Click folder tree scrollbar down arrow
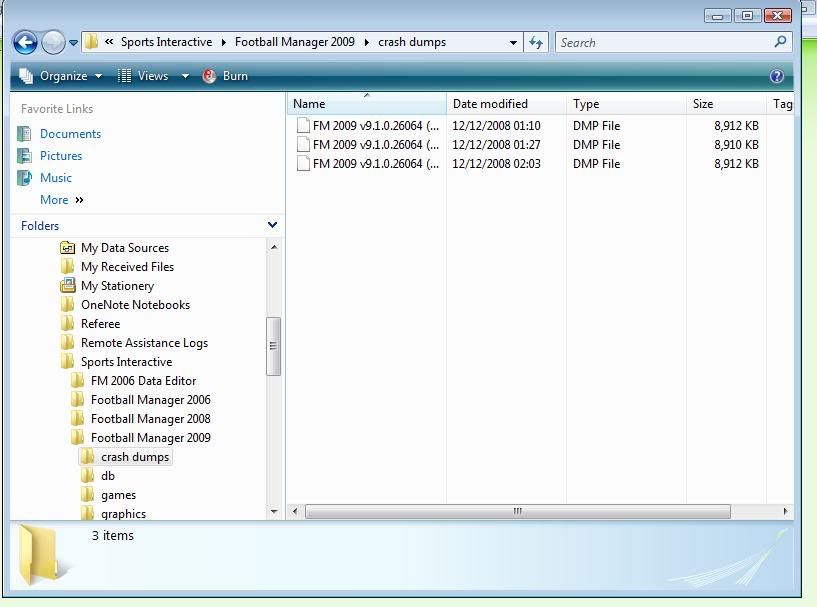Screen dimensions: 817x607 (274, 512)
